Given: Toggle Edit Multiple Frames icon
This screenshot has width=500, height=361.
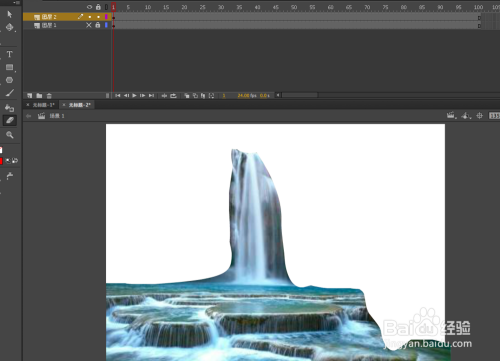Looking at the screenshot, I should [x=203, y=96].
